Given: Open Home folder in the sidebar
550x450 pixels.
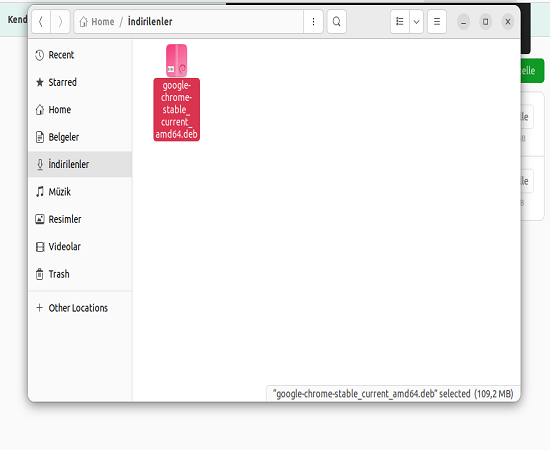Looking at the screenshot, I should [80, 110].
